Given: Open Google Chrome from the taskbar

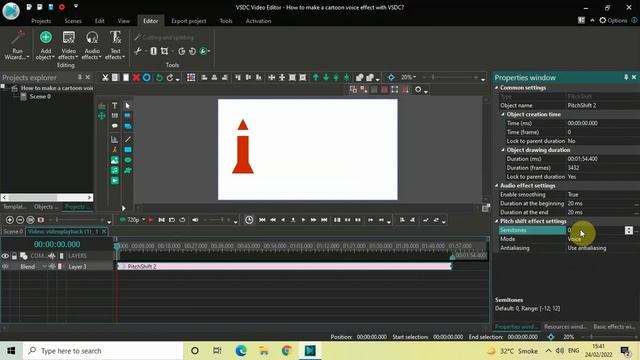Looking at the screenshot, I should point(287,350).
